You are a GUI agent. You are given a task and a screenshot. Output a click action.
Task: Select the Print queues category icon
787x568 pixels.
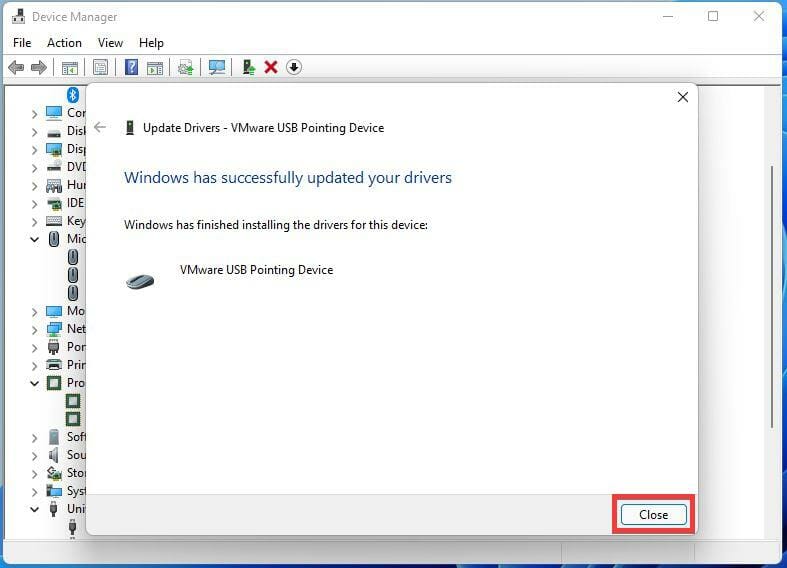(54, 365)
